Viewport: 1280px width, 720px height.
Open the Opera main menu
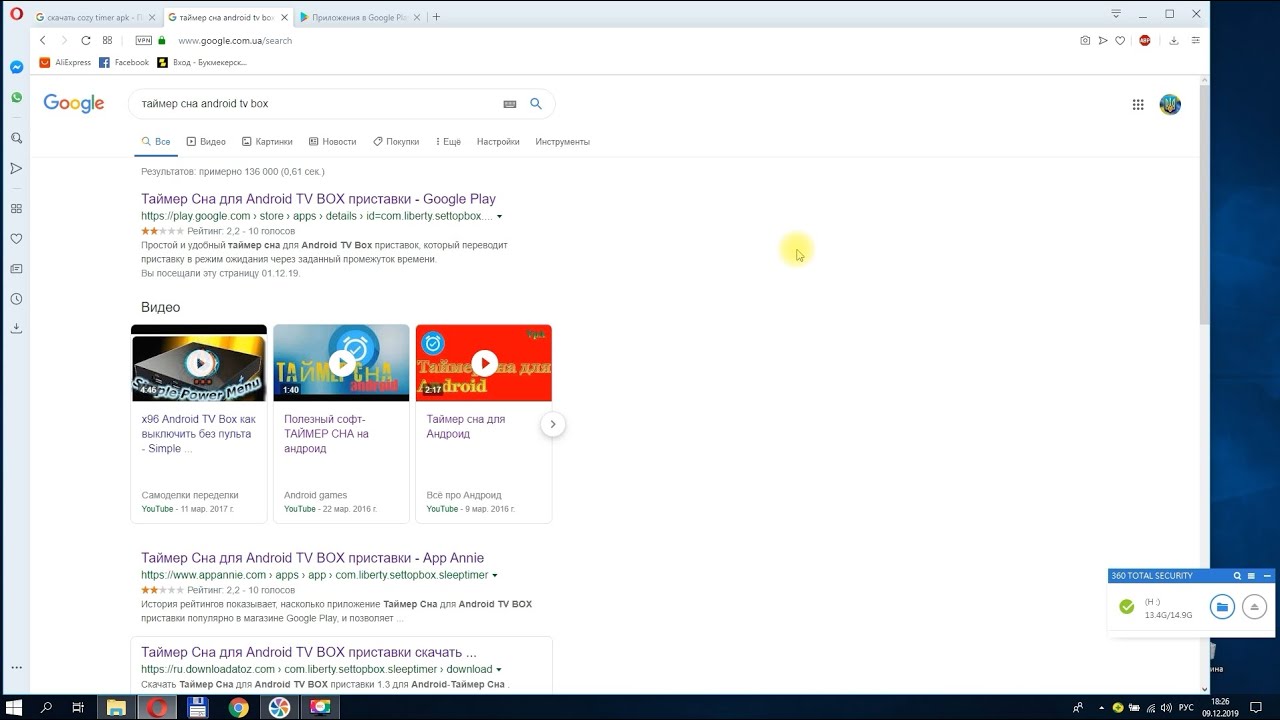(16, 14)
